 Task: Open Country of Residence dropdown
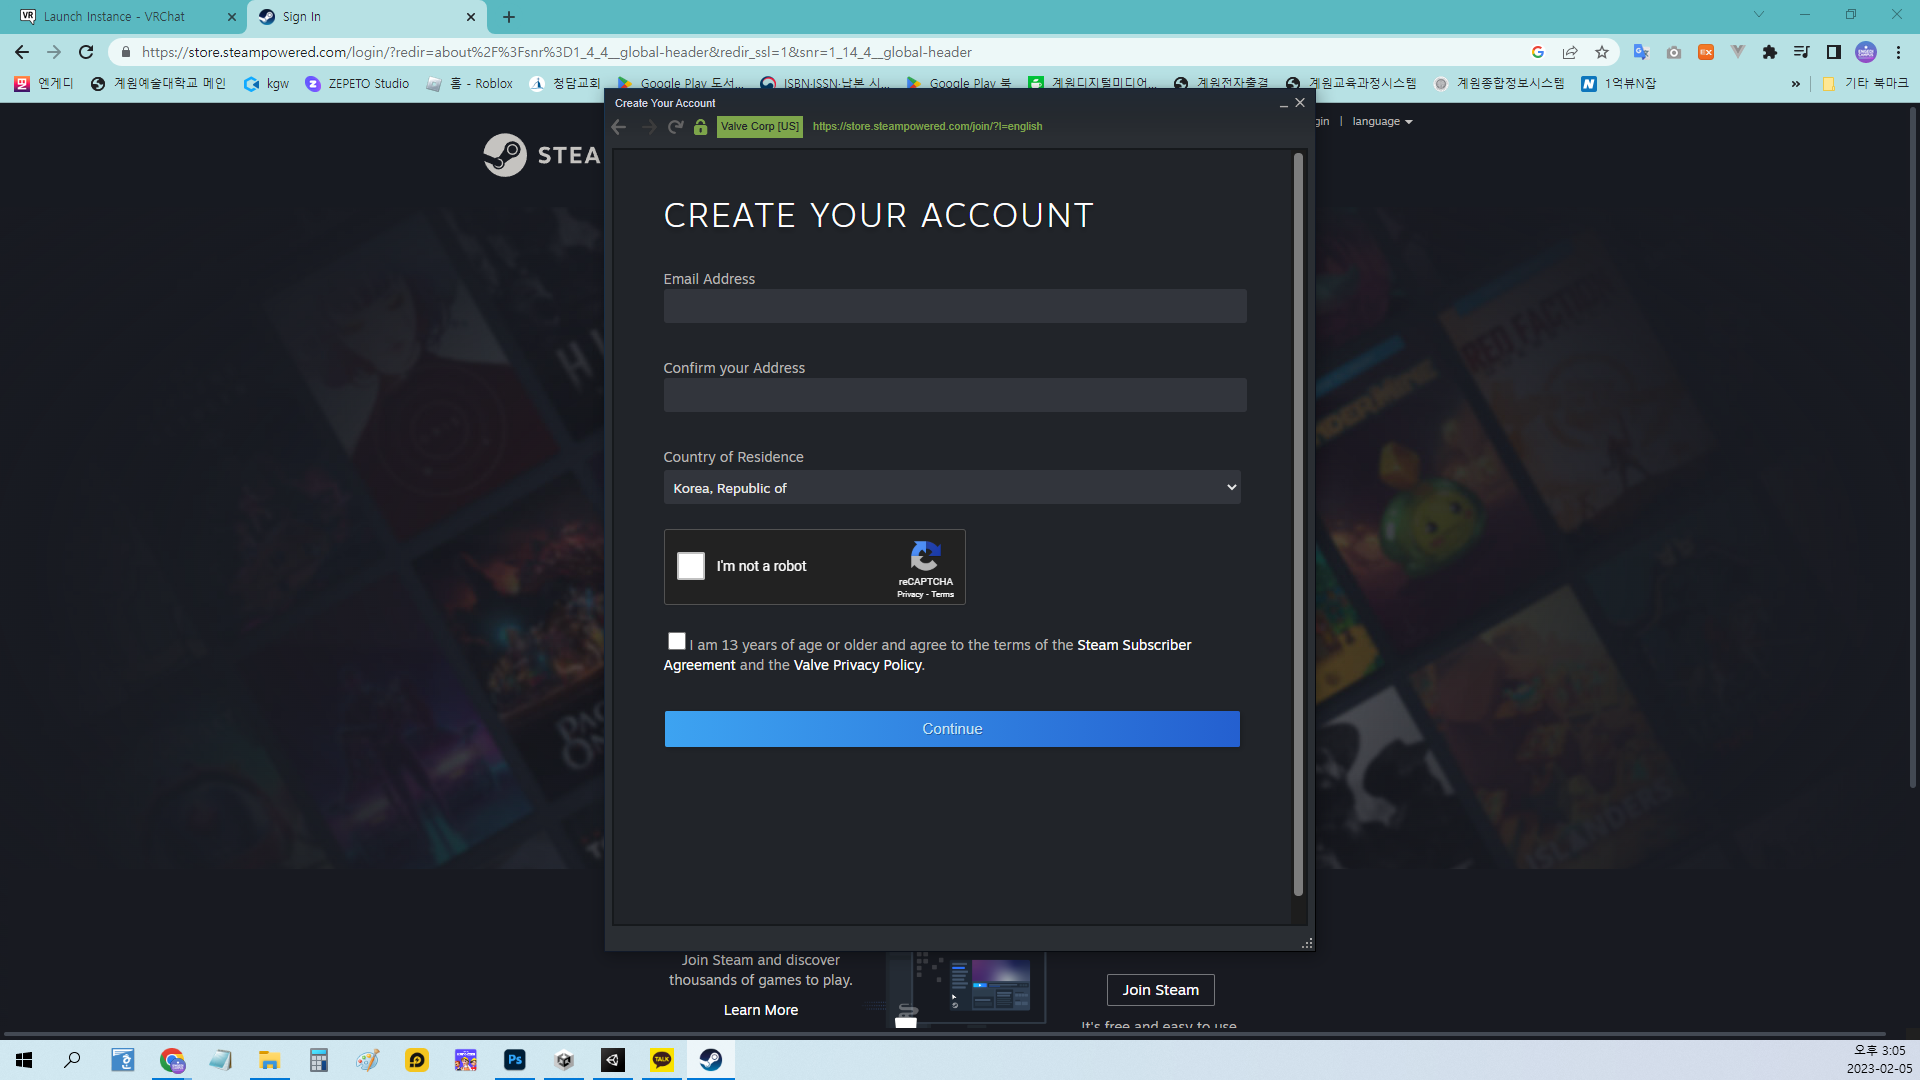[951, 488]
